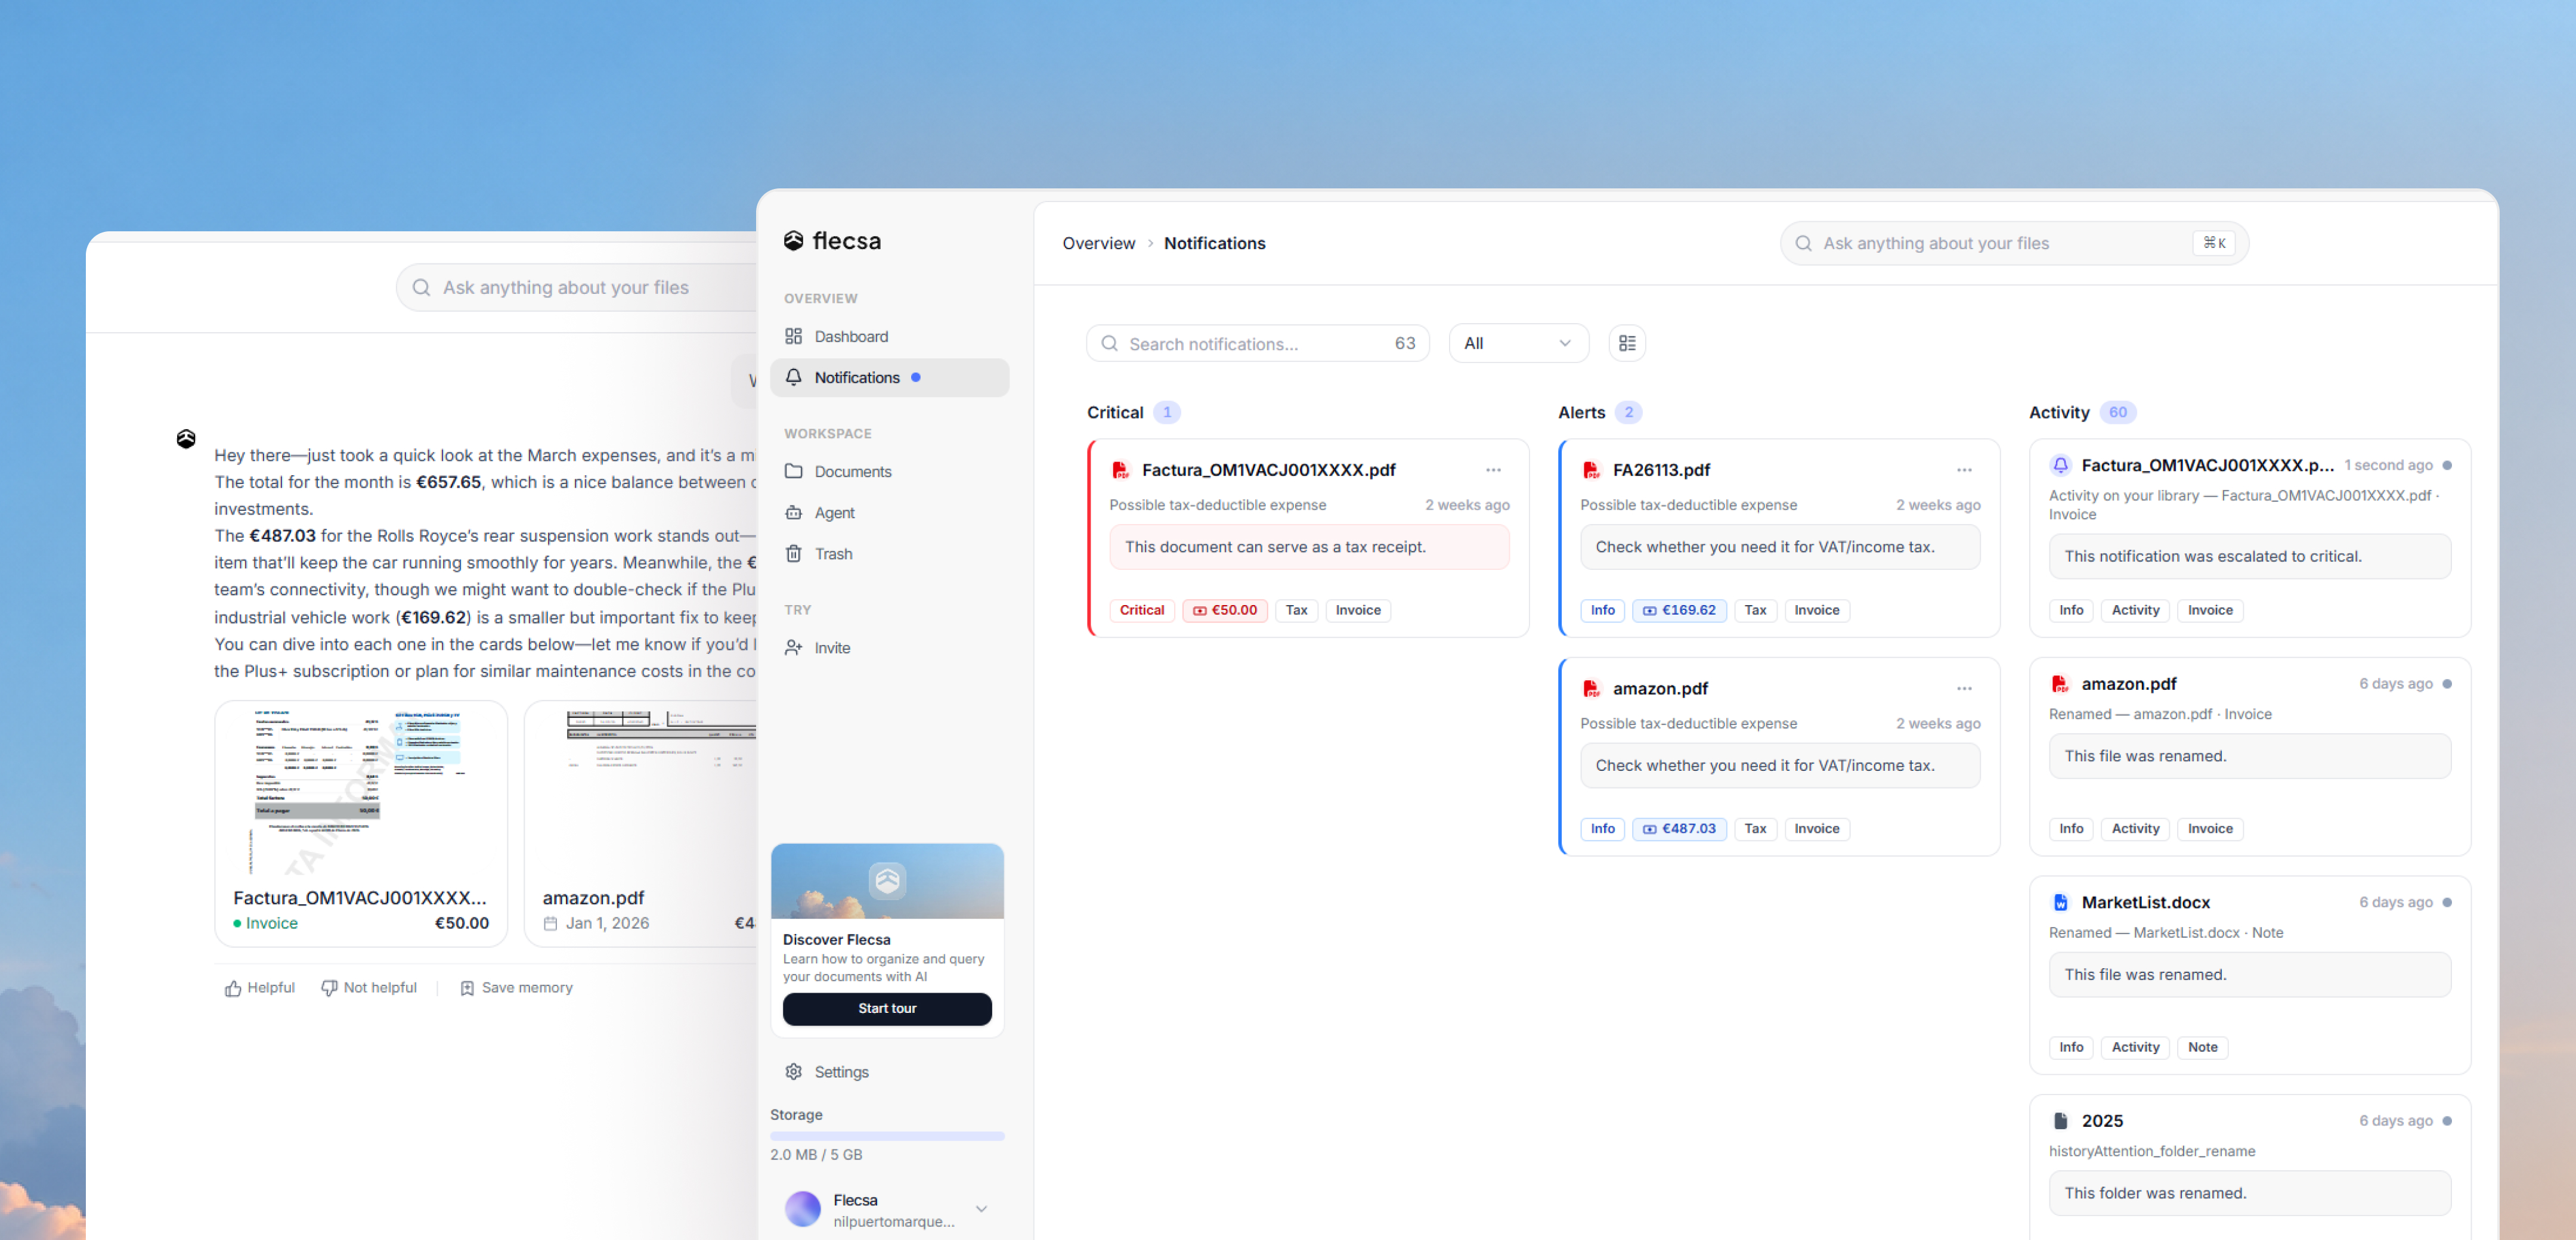Open Agent in sidebar
Screen dimensions: 2576x1240
(889, 512)
